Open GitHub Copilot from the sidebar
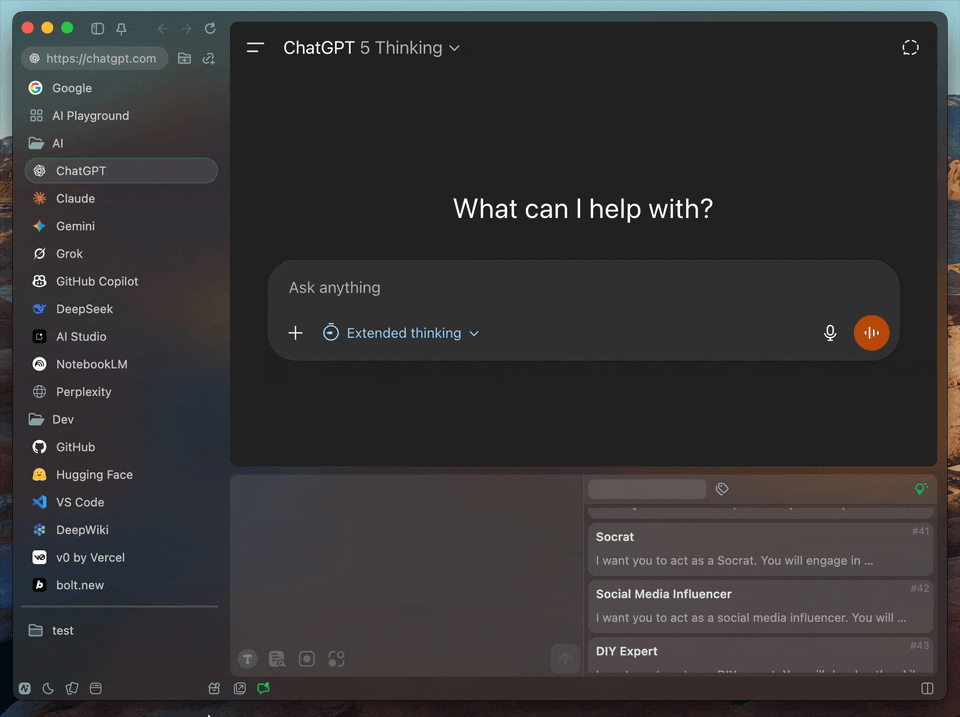960x717 pixels. pos(121,281)
